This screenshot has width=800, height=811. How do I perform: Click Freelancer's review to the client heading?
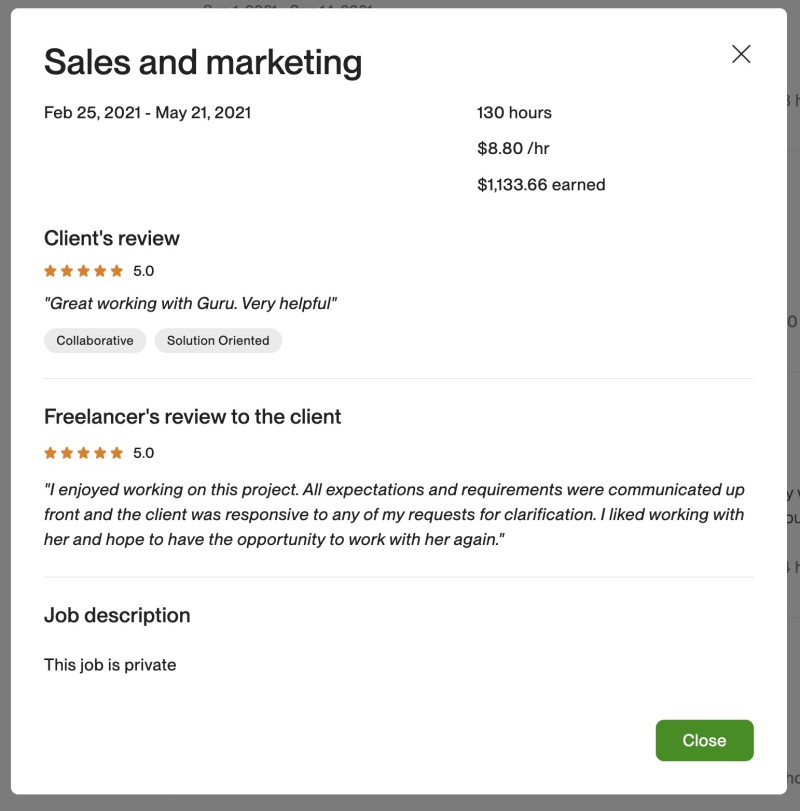pos(193,417)
